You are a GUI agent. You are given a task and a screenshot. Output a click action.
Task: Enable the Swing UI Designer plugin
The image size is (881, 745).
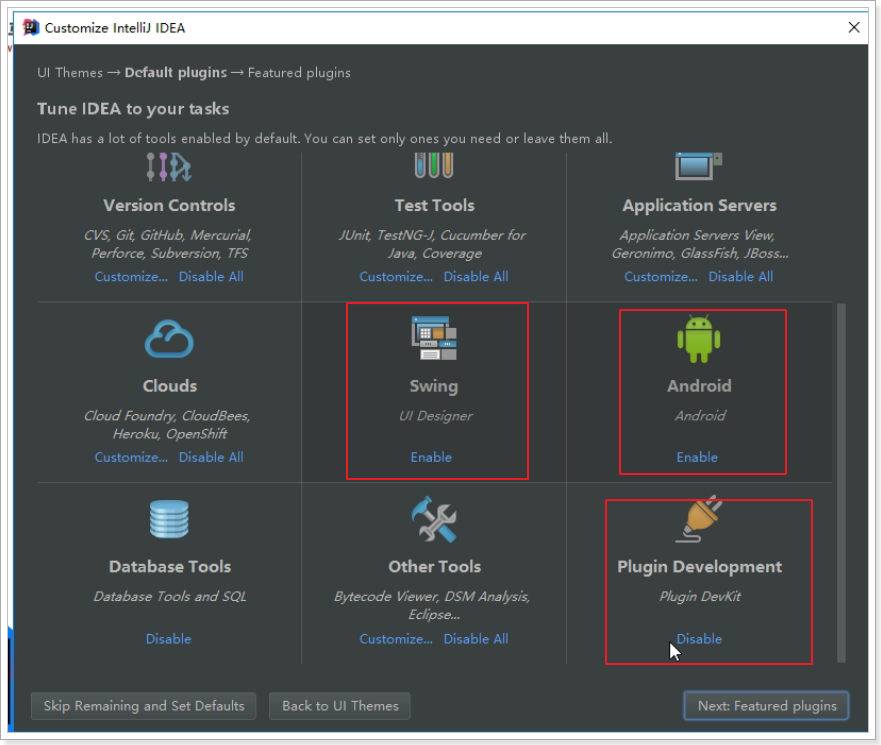[431, 457]
